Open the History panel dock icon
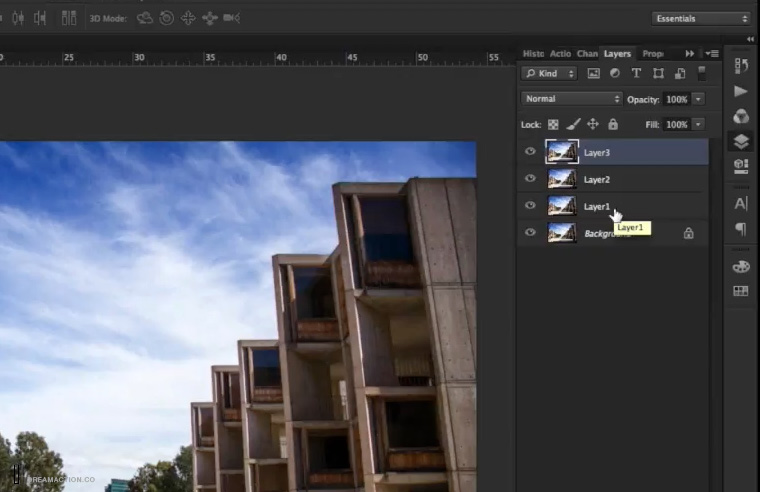This screenshot has height=492, width=760. pos(741,65)
